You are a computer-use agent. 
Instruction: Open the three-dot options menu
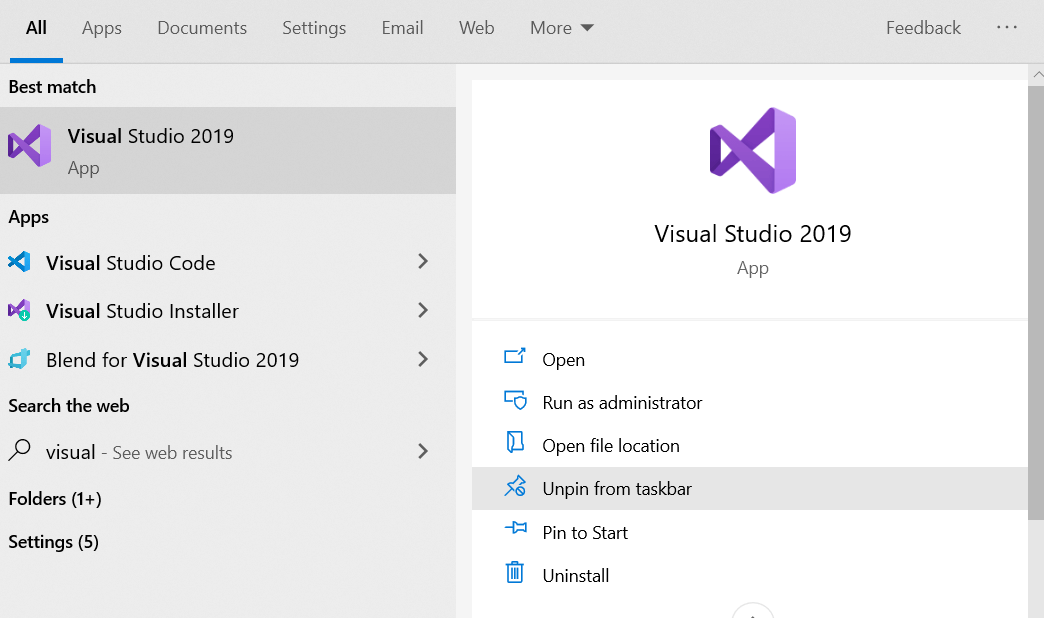[1007, 28]
